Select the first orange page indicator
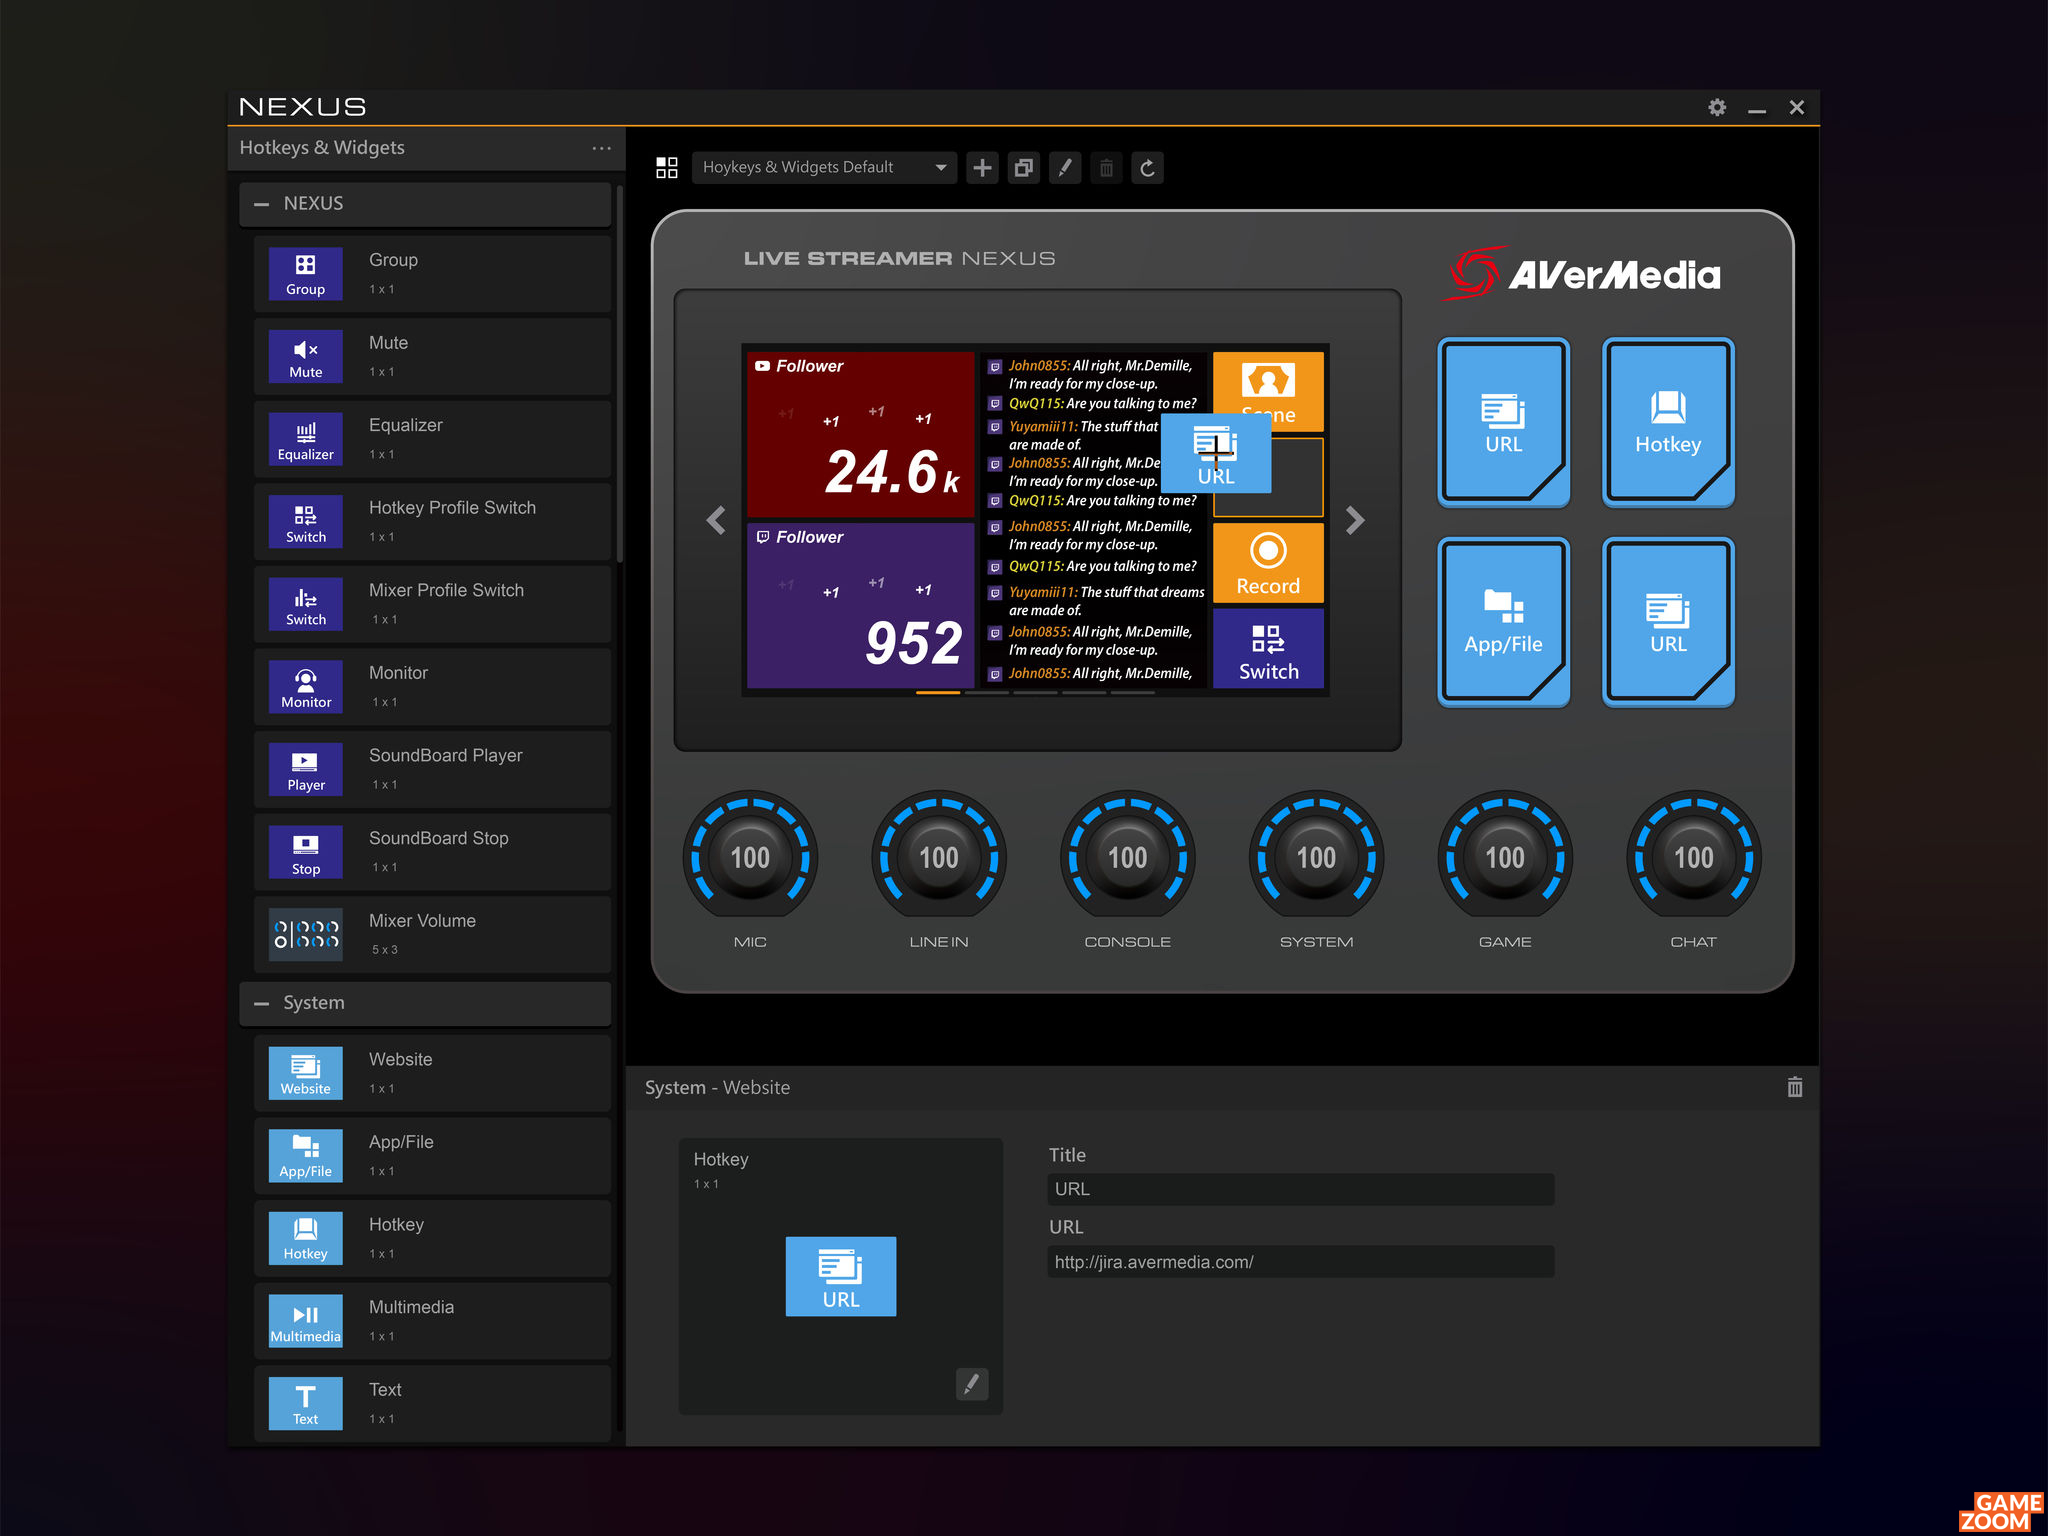Viewport: 2048px width, 1536px height. coord(938,692)
